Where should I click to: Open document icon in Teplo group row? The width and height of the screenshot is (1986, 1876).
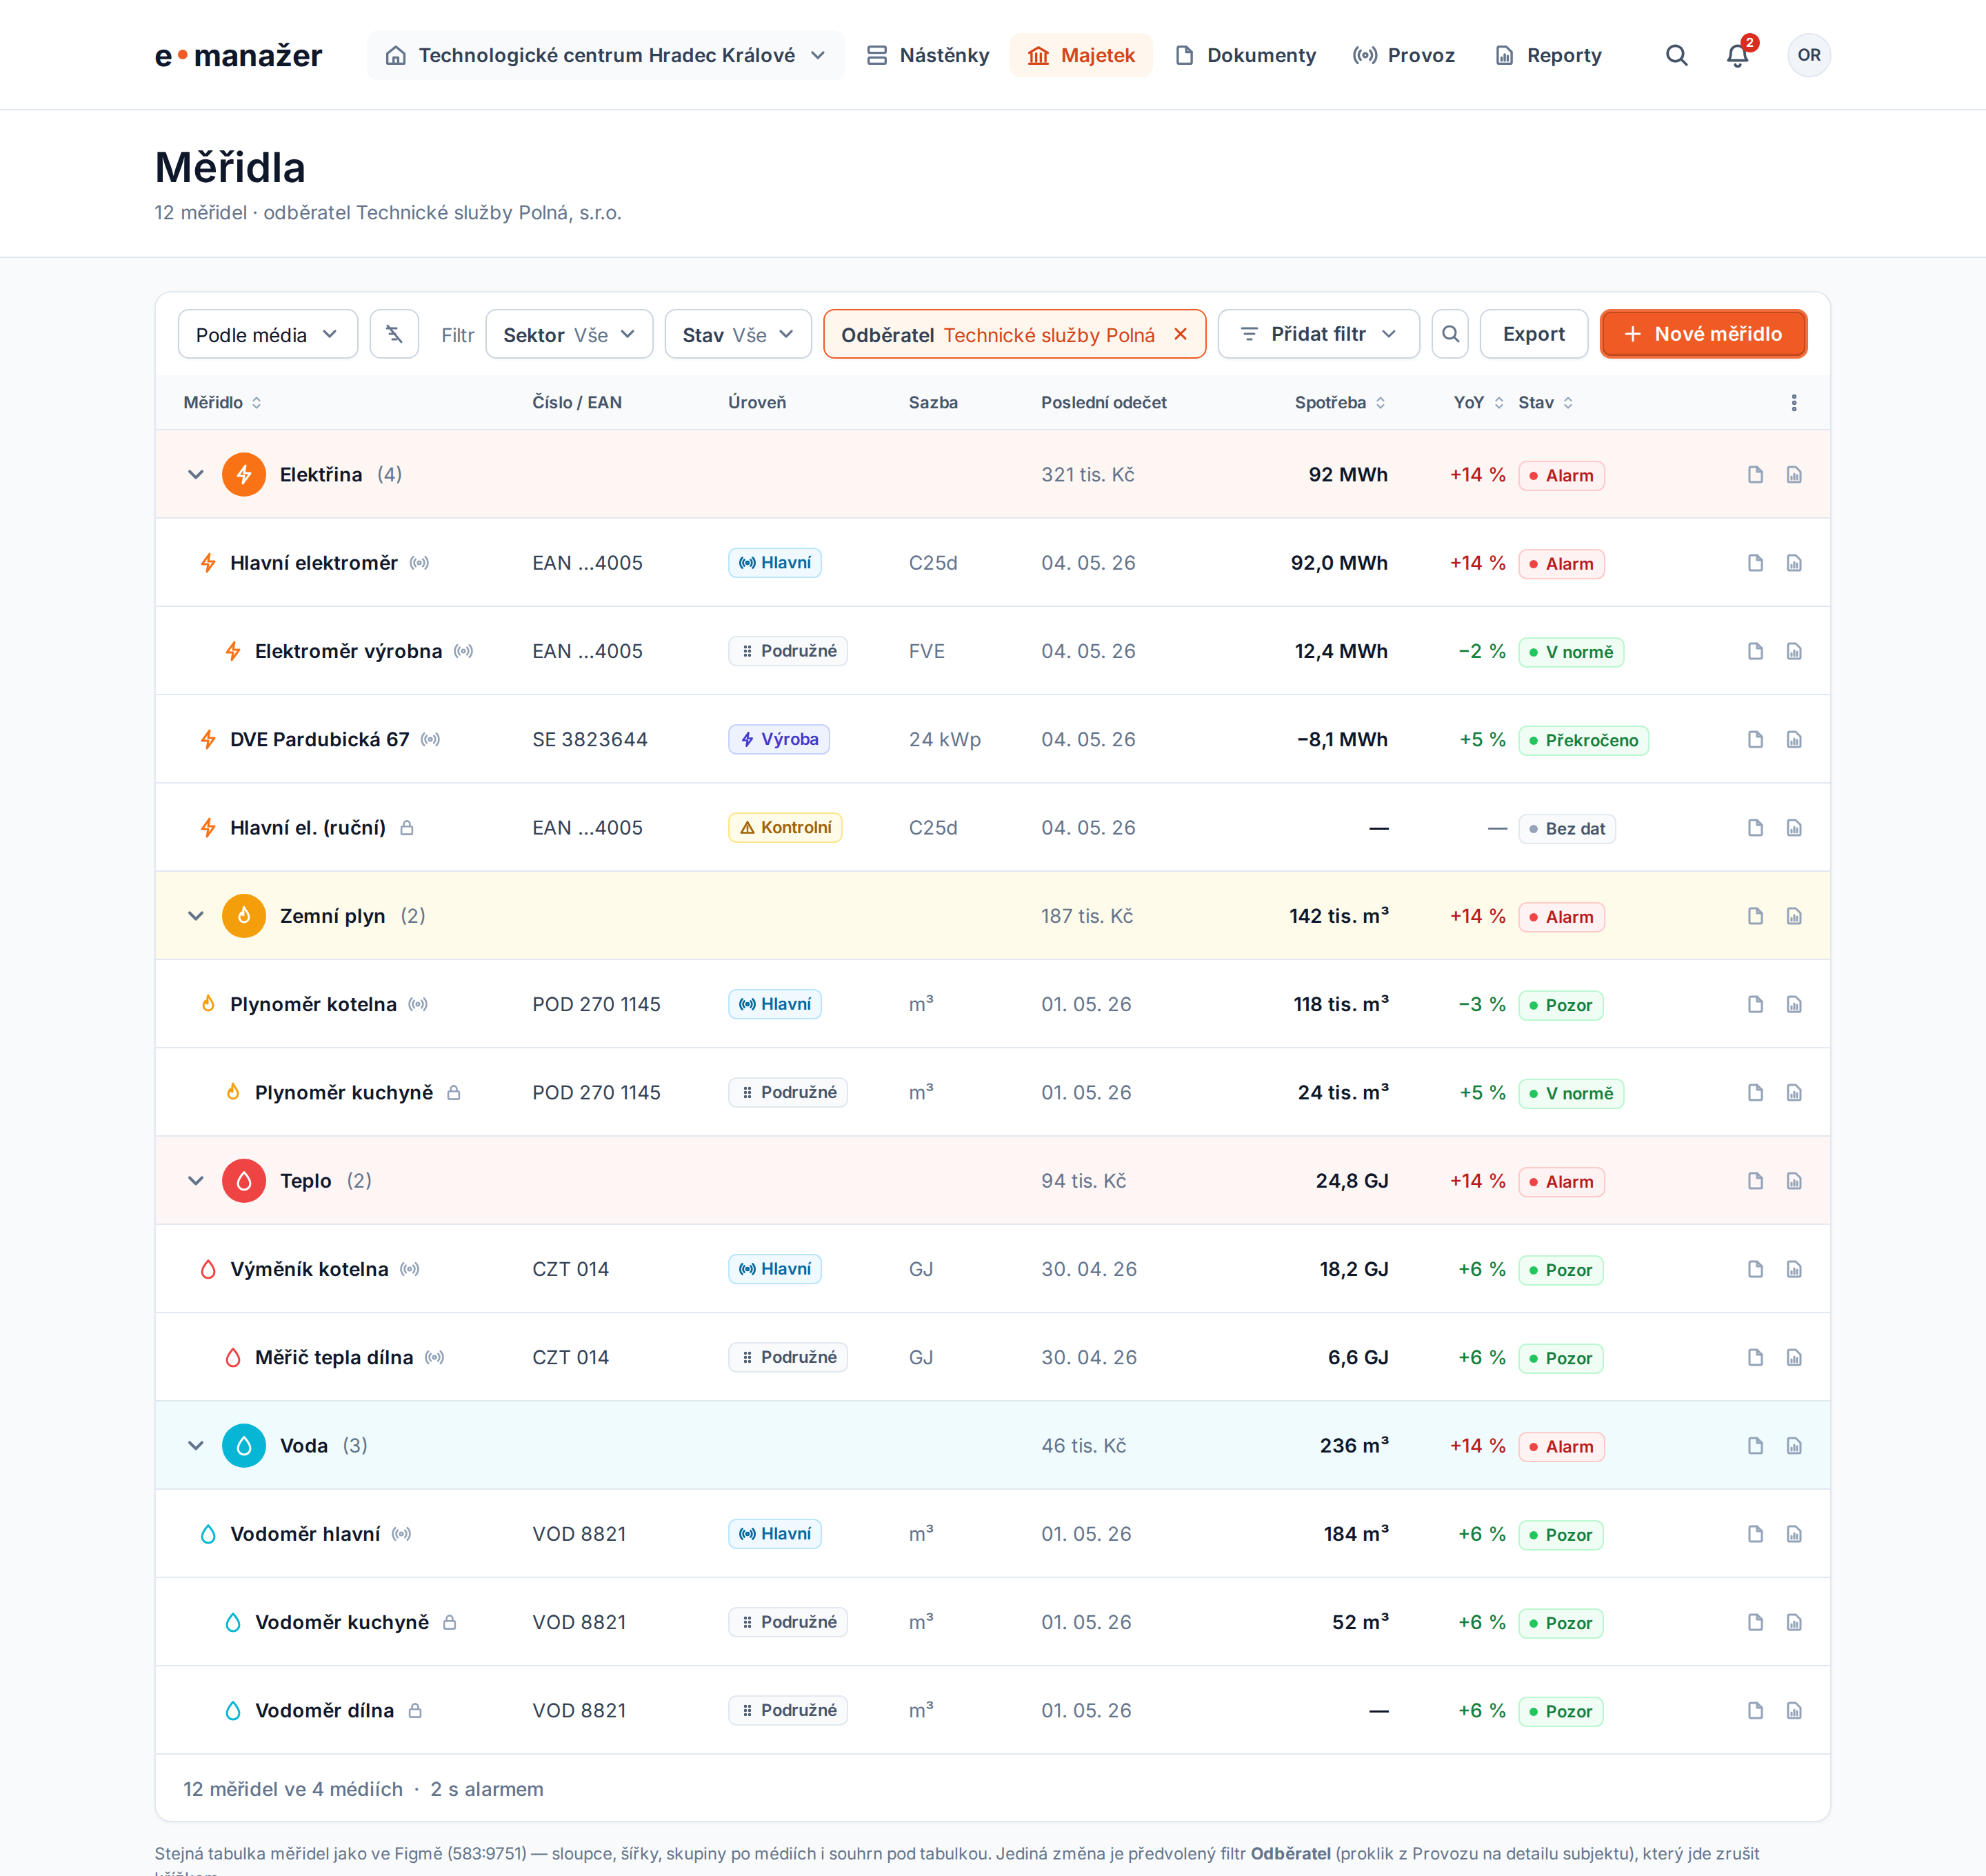pyautogui.click(x=1755, y=1181)
